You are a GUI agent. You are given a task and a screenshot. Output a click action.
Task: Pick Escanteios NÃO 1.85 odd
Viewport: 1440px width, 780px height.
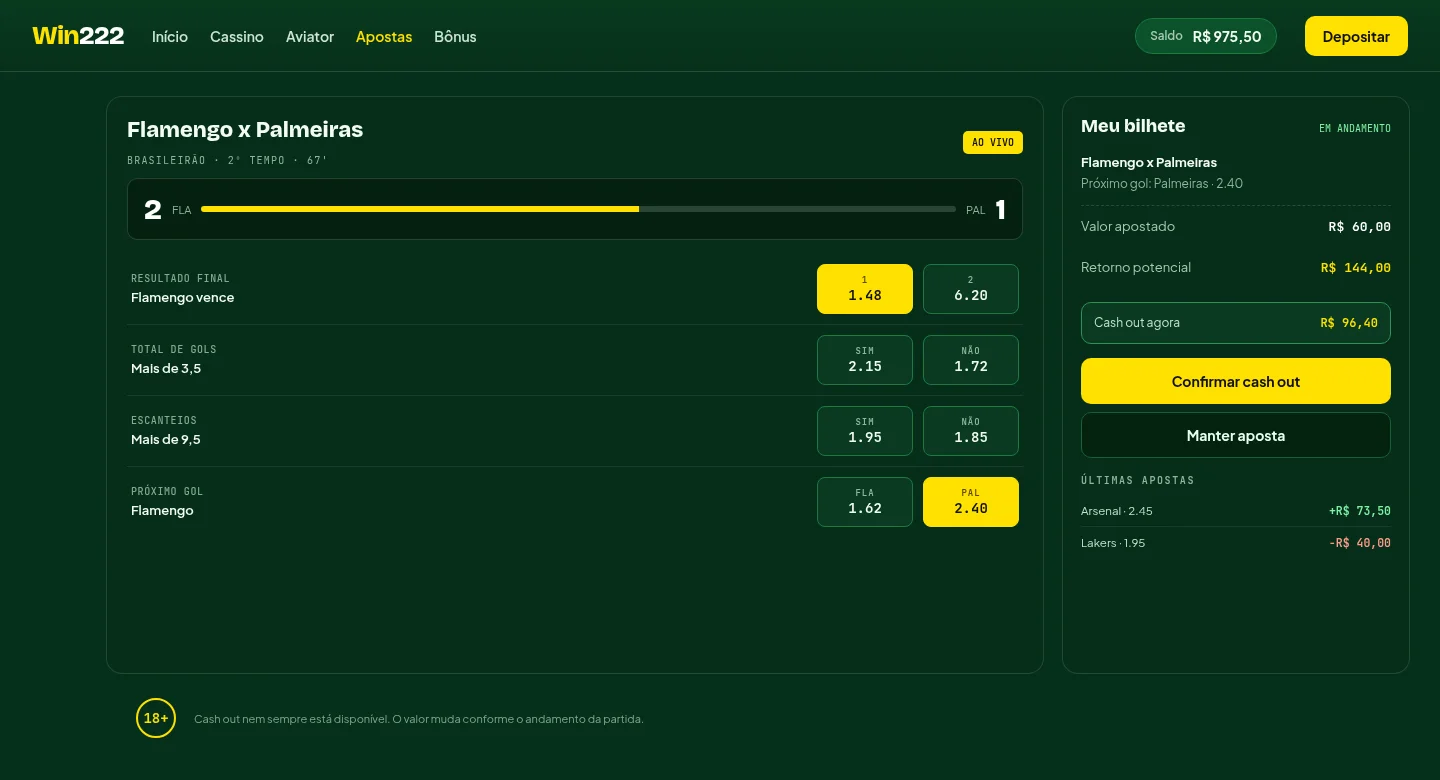(971, 431)
